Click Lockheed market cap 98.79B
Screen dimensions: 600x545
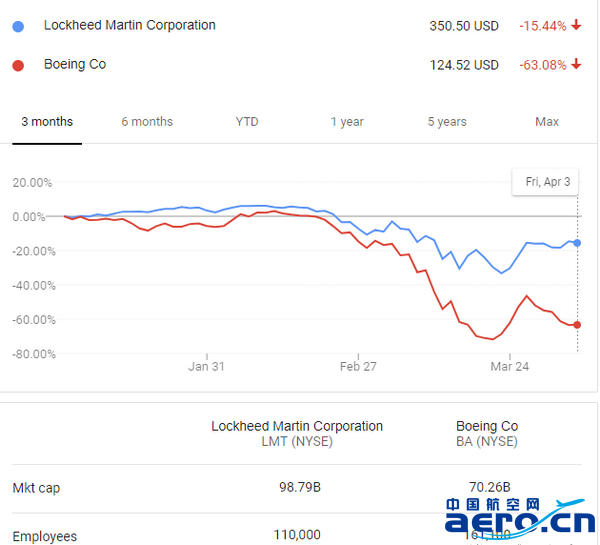(300, 487)
